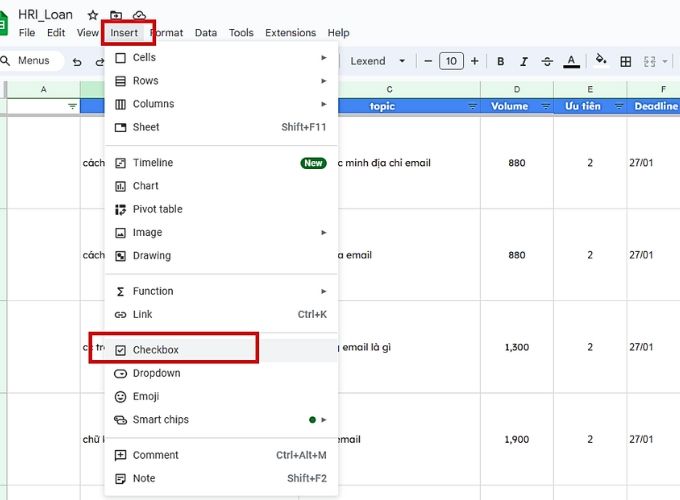Viewport: 680px width, 500px height.
Task: Select column E header
Action: 590,89
